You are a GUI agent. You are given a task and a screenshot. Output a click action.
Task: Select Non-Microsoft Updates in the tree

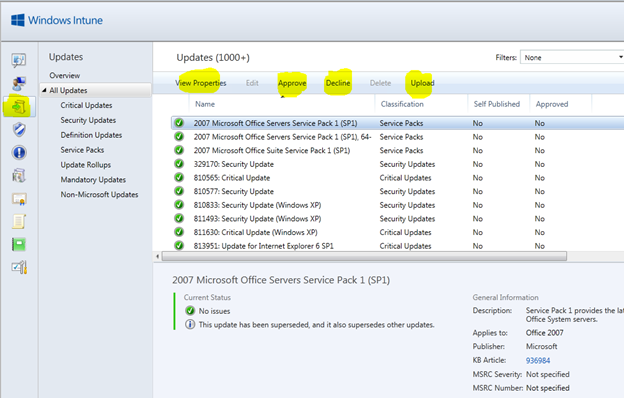tap(99, 195)
